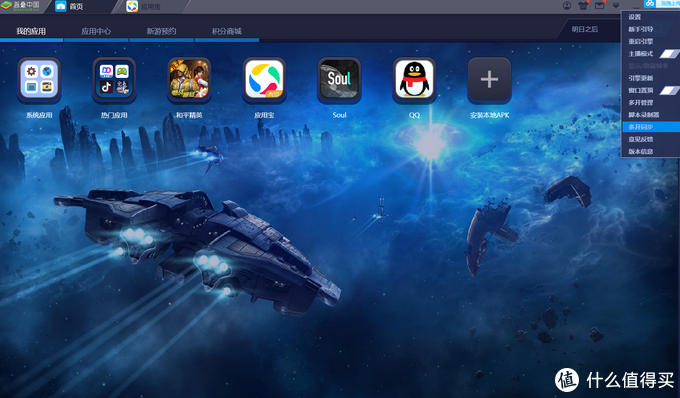
Task: Select the 新游预约 tab
Action: pyautogui.click(x=161, y=31)
